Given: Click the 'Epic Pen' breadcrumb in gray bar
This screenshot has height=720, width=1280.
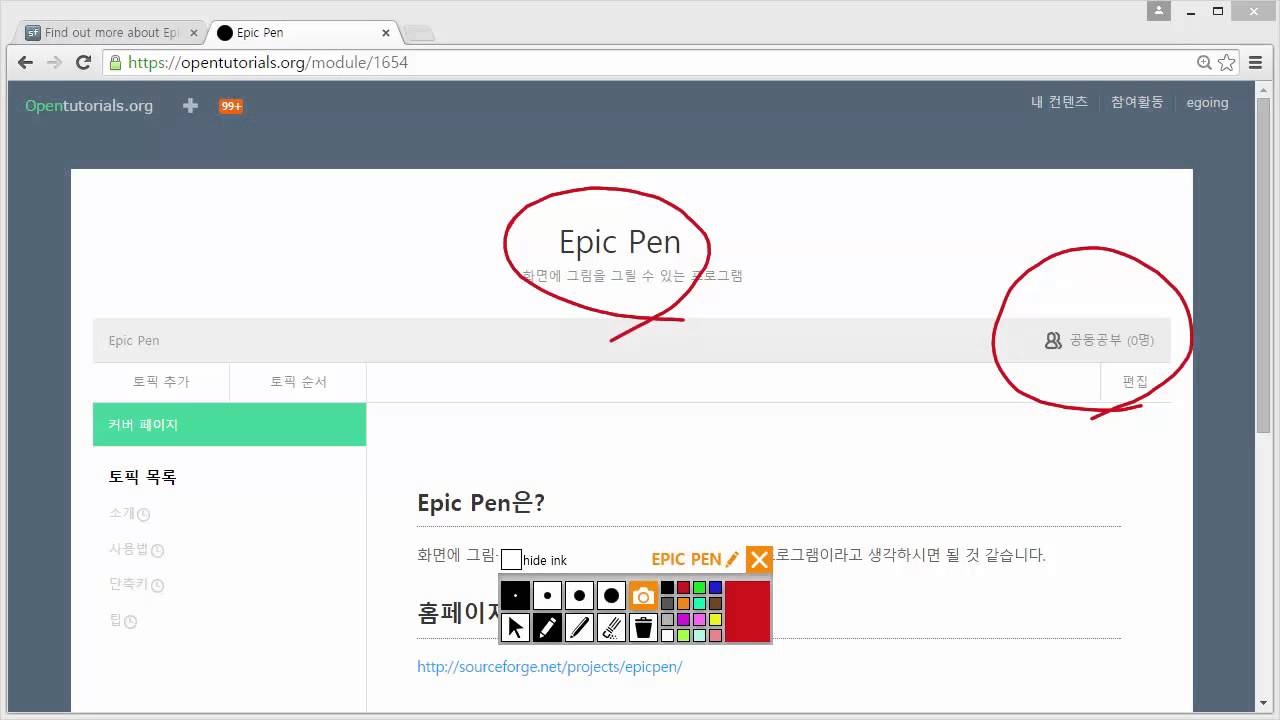Looking at the screenshot, I should point(134,340).
